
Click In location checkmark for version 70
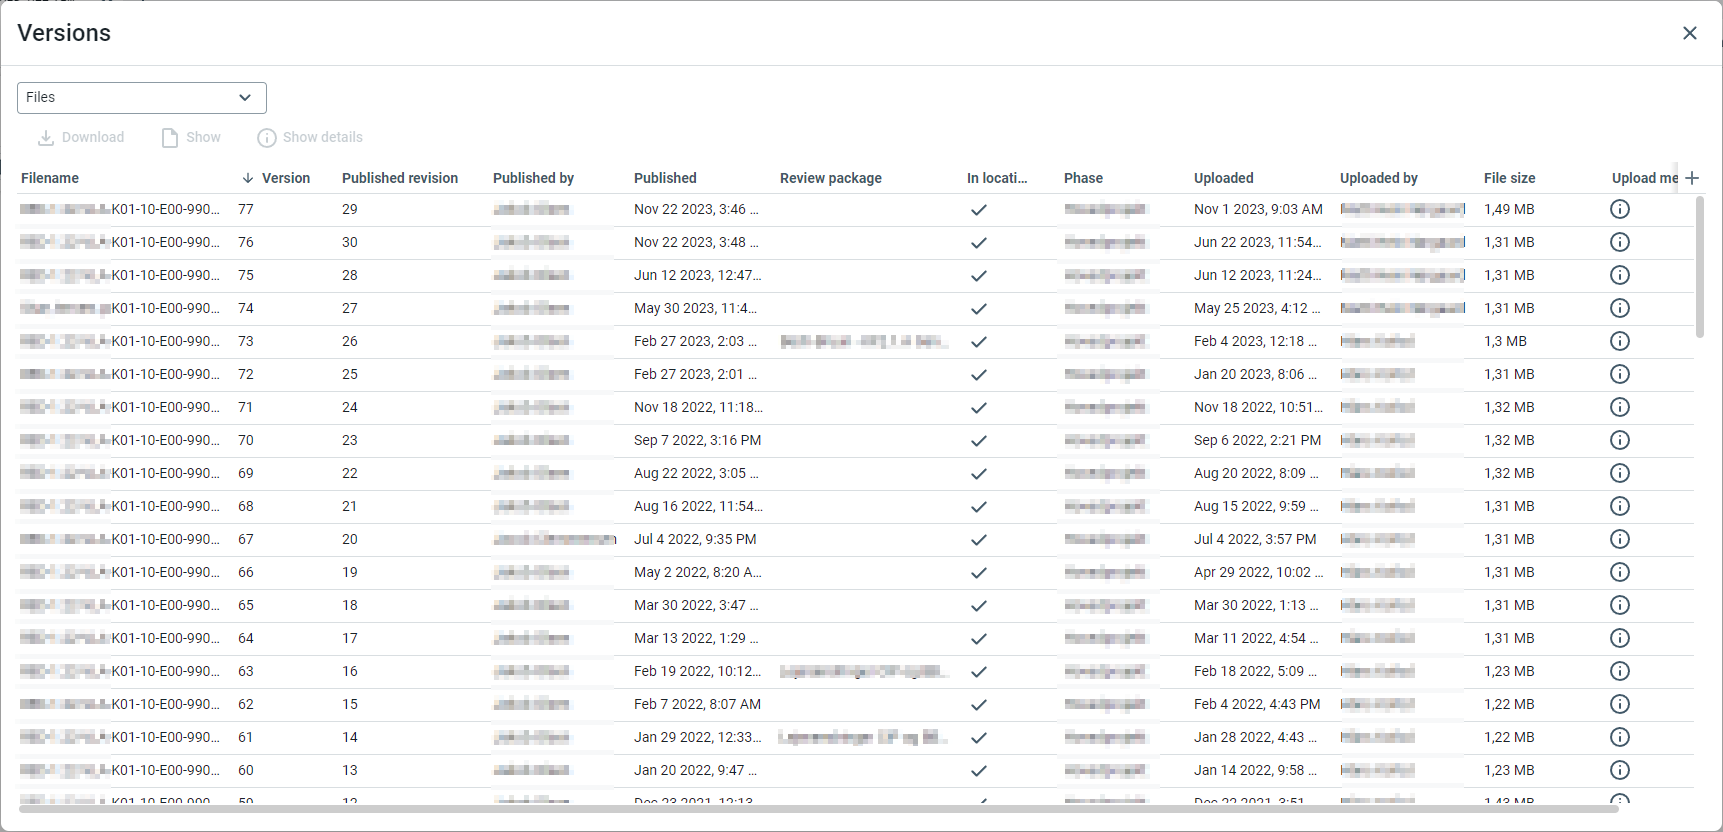coord(979,441)
